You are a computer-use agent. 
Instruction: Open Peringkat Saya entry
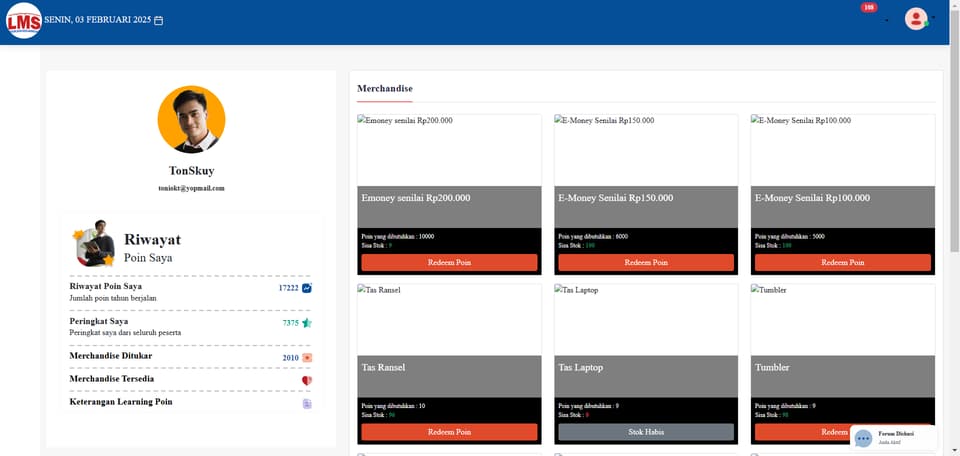190,327
